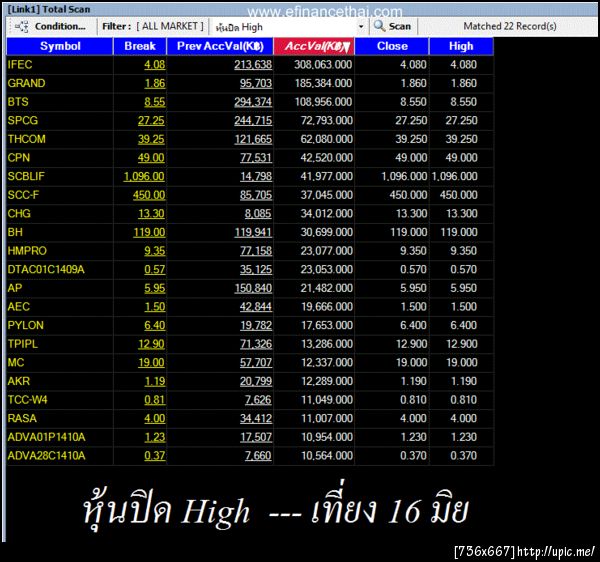Sort by Break column header
Image resolution: width=600 pixels, height=562 pixels.
pos(140,46)
